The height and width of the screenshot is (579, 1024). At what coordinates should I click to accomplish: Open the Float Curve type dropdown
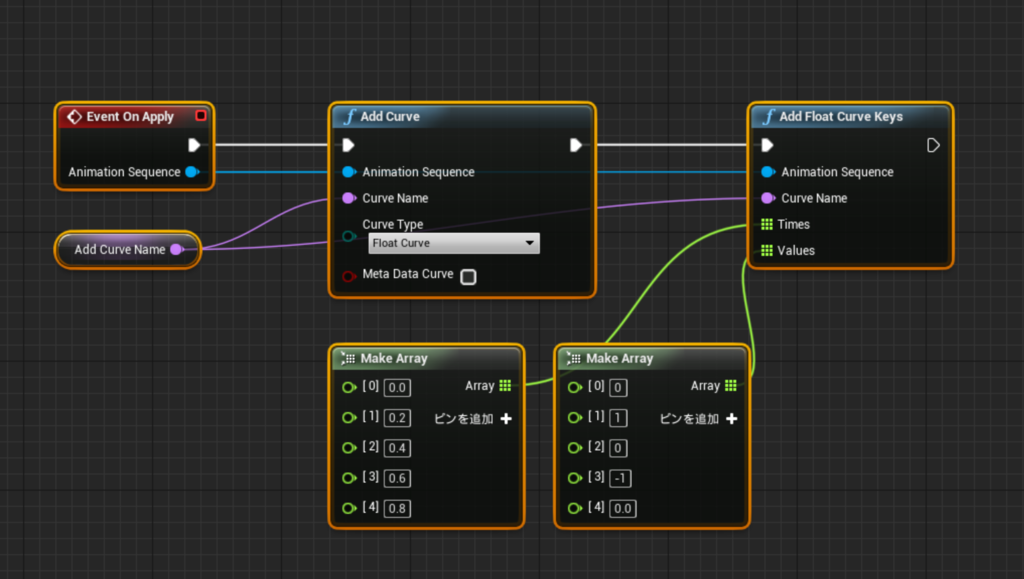click(x=454, y=243)
